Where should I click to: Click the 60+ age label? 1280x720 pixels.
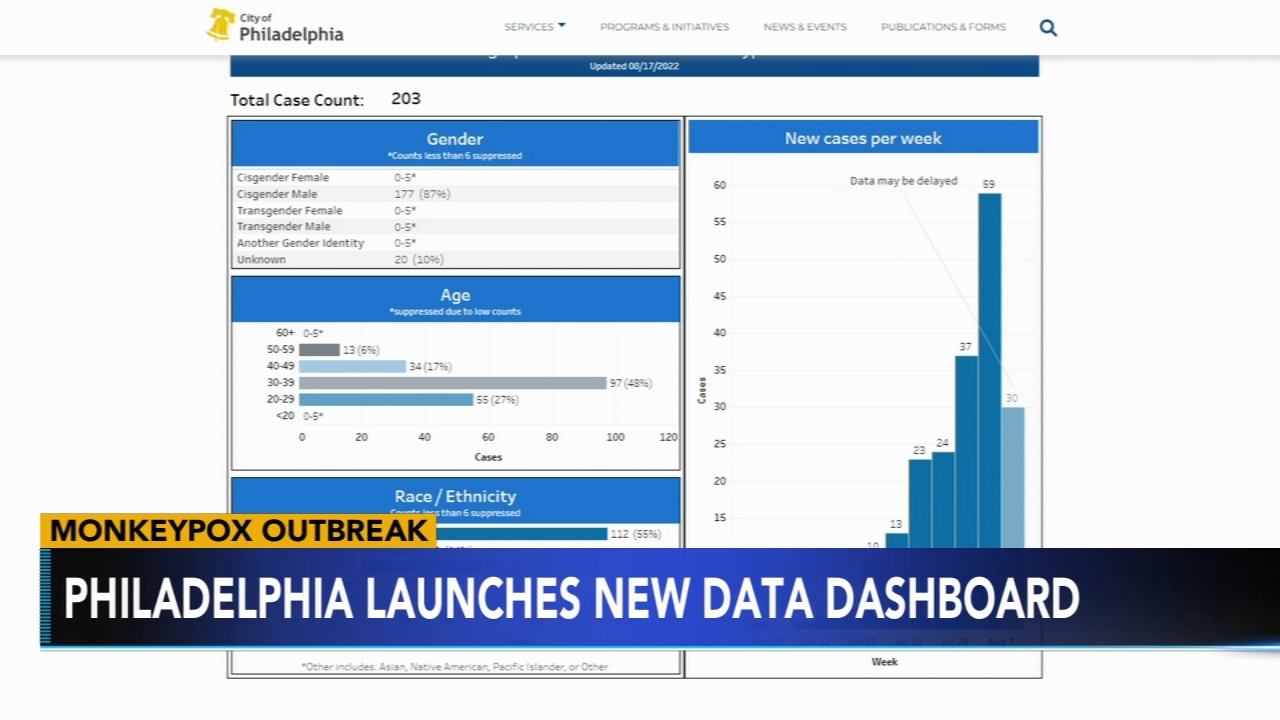point(285,333)
